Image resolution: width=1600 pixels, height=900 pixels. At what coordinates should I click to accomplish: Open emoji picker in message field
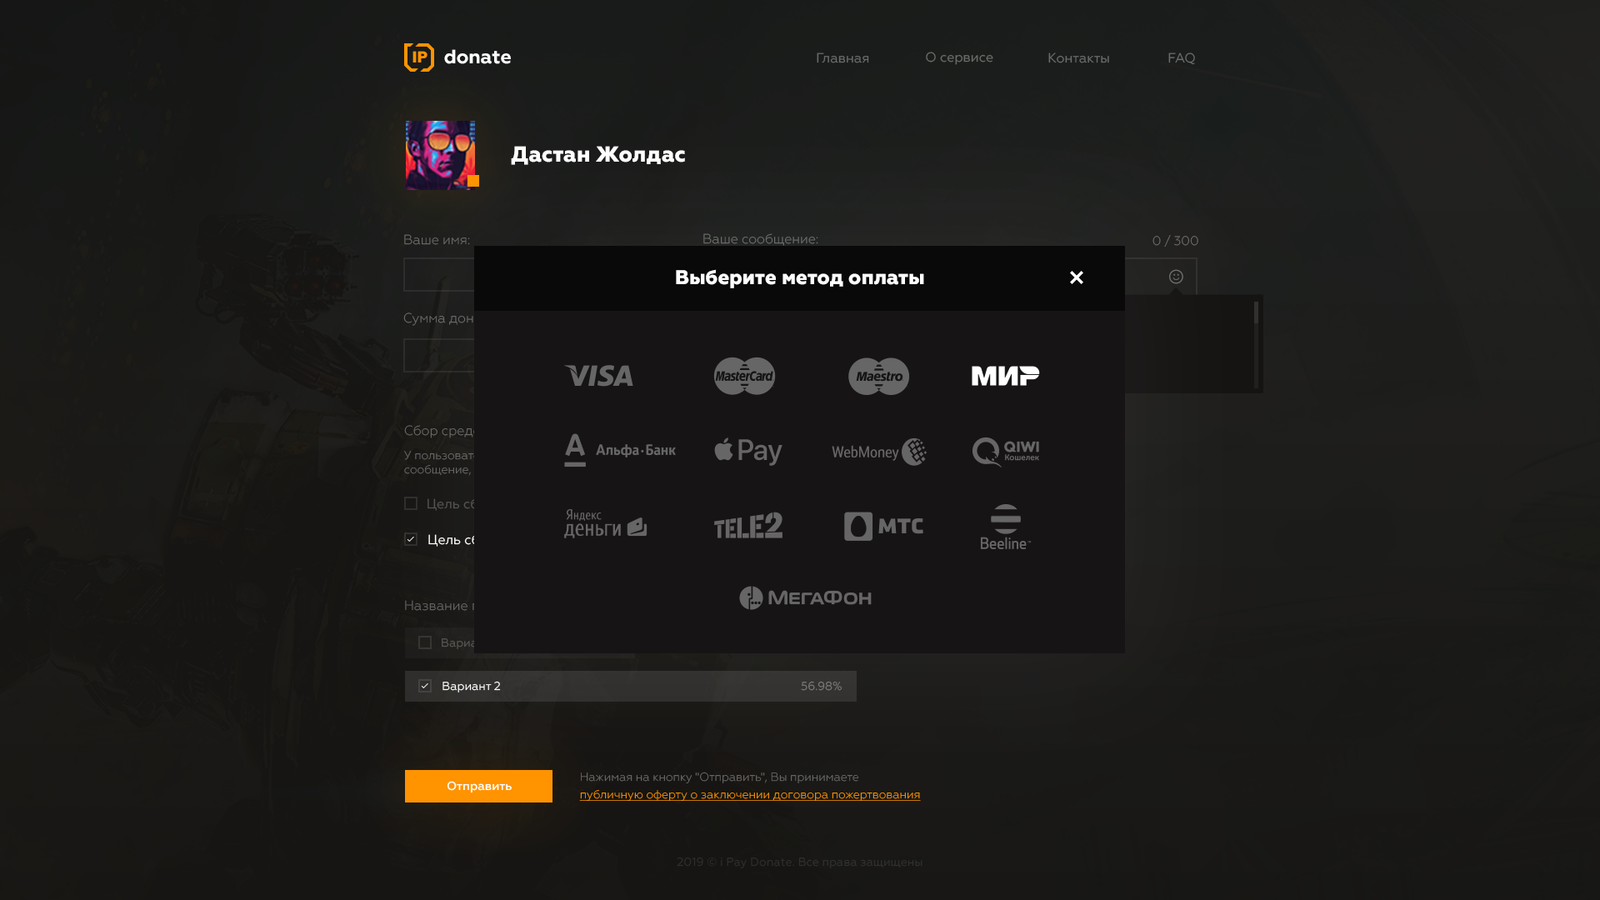pyautogui.click(x=1176, y=277)
